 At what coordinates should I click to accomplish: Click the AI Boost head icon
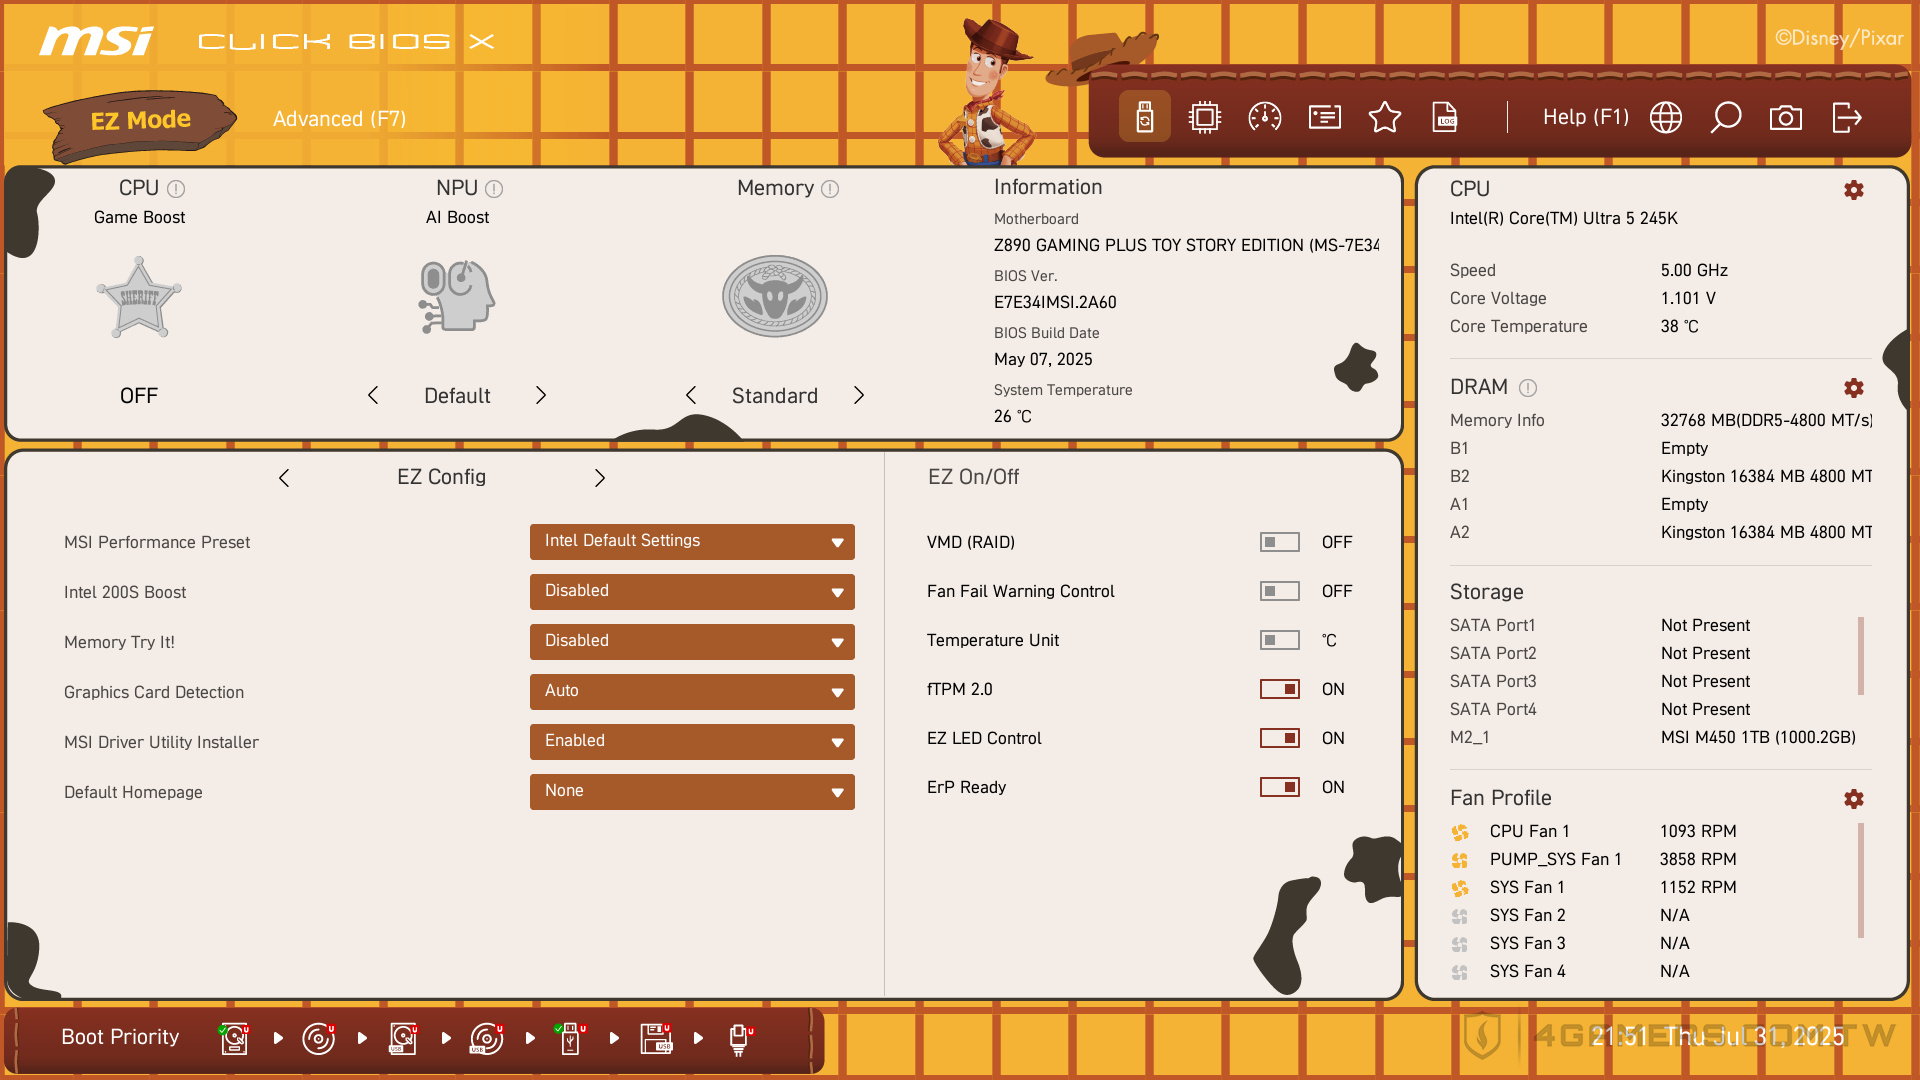click(x=457, y=297)
